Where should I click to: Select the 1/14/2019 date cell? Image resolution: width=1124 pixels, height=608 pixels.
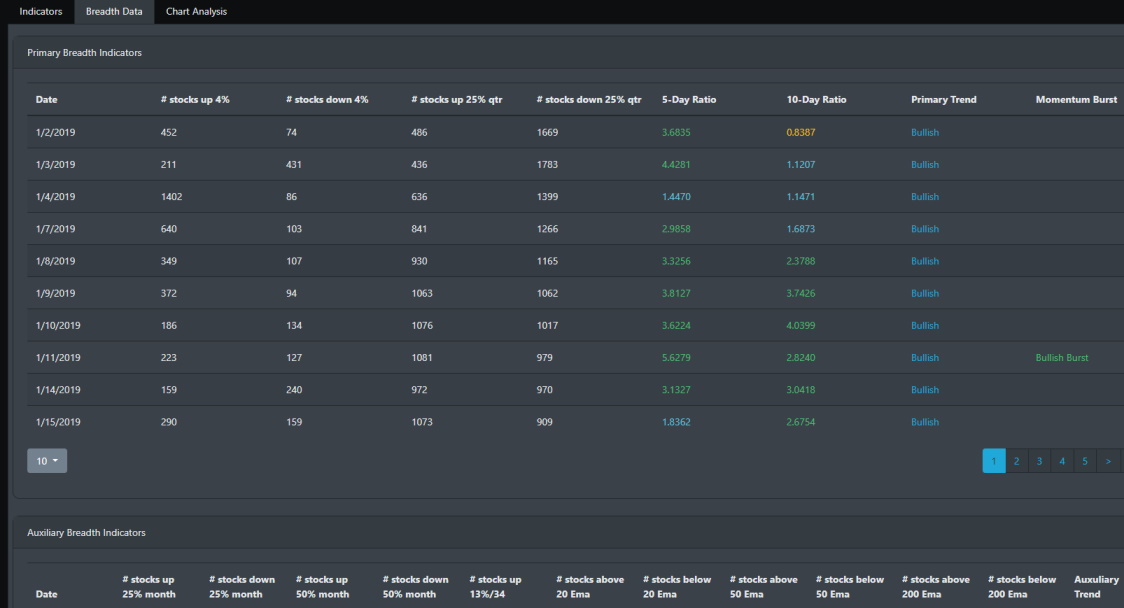click(58, 390)
